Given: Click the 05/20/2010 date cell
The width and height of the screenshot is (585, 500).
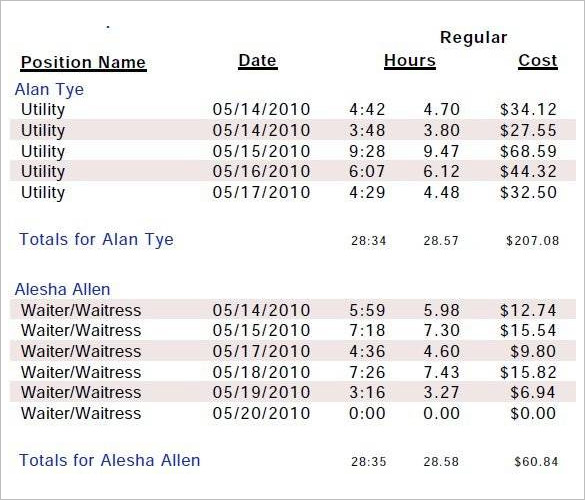Looking at the screenshot, I should [261, 413].
